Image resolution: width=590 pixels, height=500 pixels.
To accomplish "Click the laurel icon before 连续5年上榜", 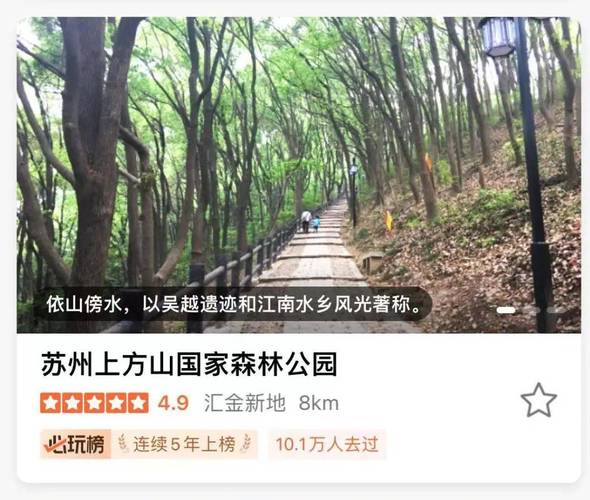I will [123, 443].
